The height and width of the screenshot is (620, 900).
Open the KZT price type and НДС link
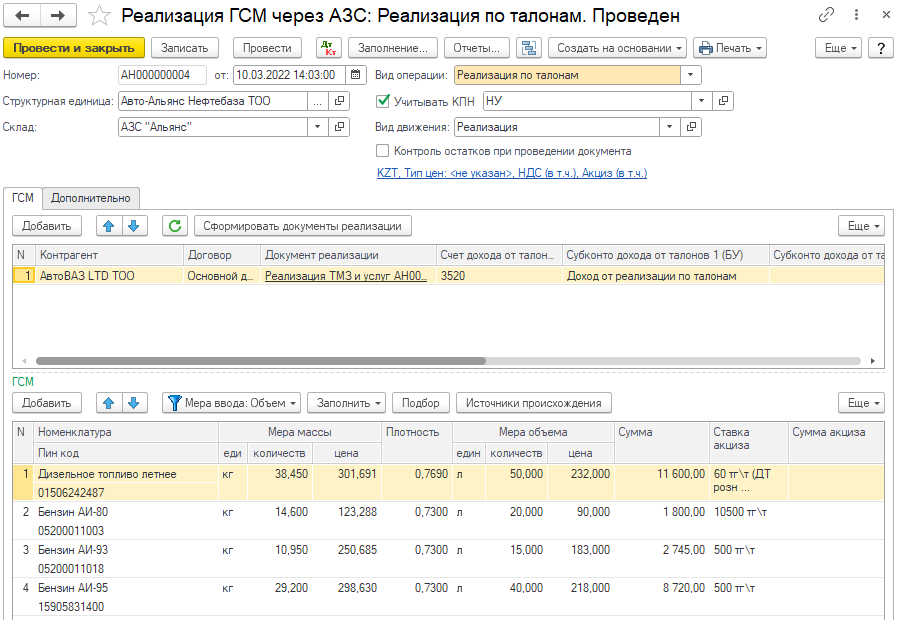(511, 173)
